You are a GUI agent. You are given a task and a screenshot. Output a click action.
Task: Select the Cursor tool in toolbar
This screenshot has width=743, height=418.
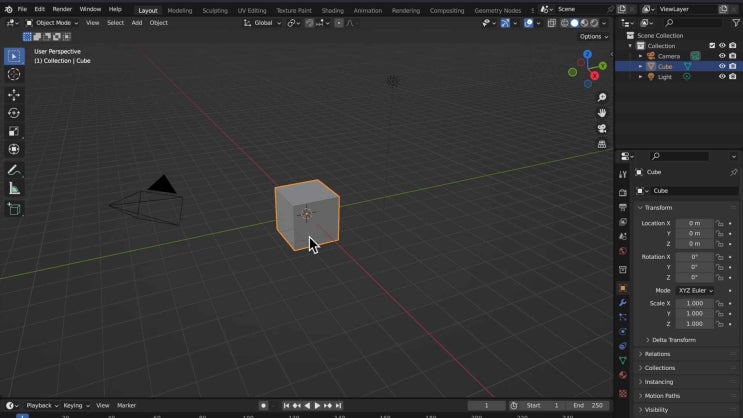pyautogui.click(x=14, y=75)
